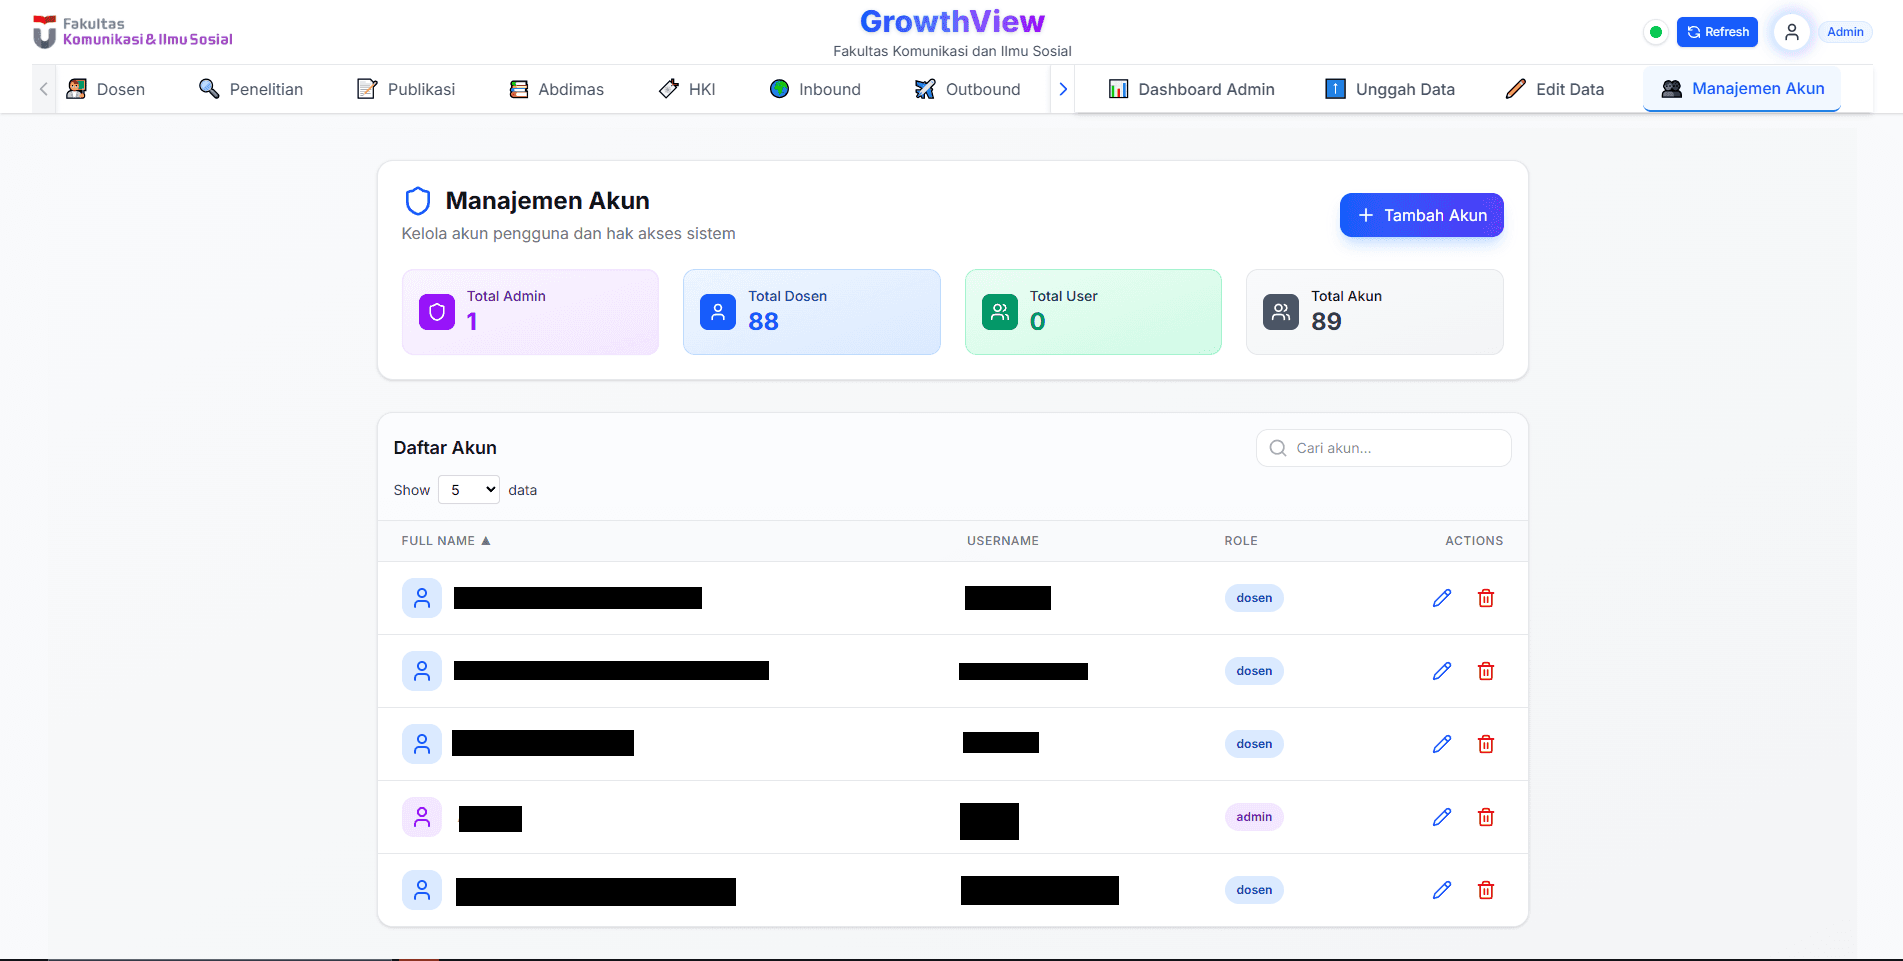Click the red trash icon in admin row
Image resolution: width=1903 pixels, height=961 pixels.
pyautogui.click(x=1485, y=817)
